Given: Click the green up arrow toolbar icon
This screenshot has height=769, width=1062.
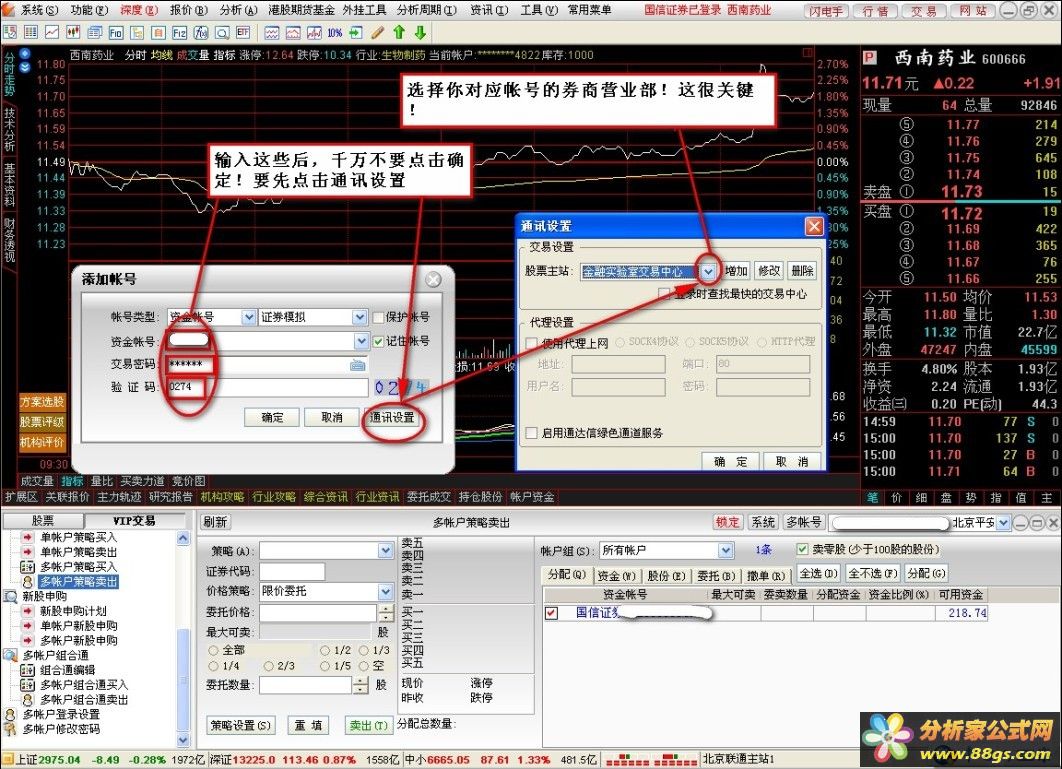Looking at the screenshot, I should pyautogui.click(x=399, y=32).
